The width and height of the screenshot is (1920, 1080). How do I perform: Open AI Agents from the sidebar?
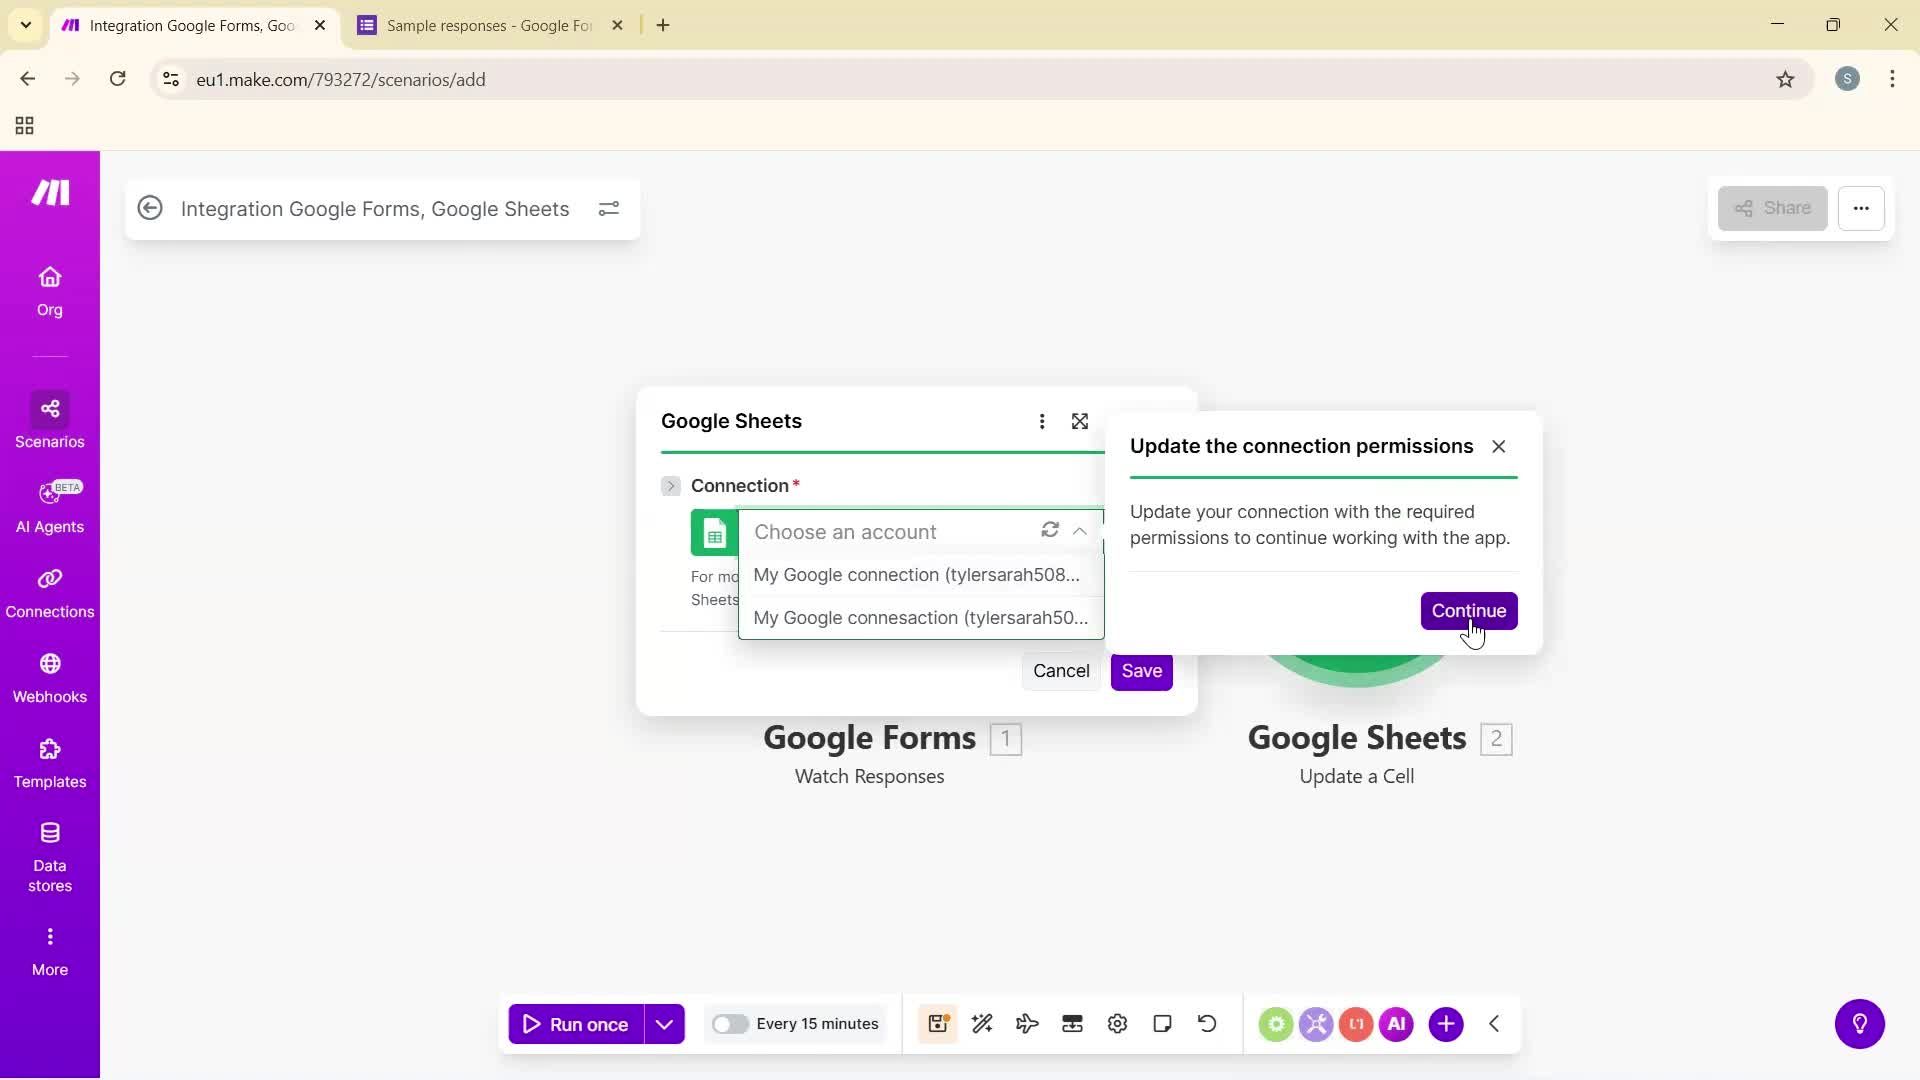coord(49,506)
